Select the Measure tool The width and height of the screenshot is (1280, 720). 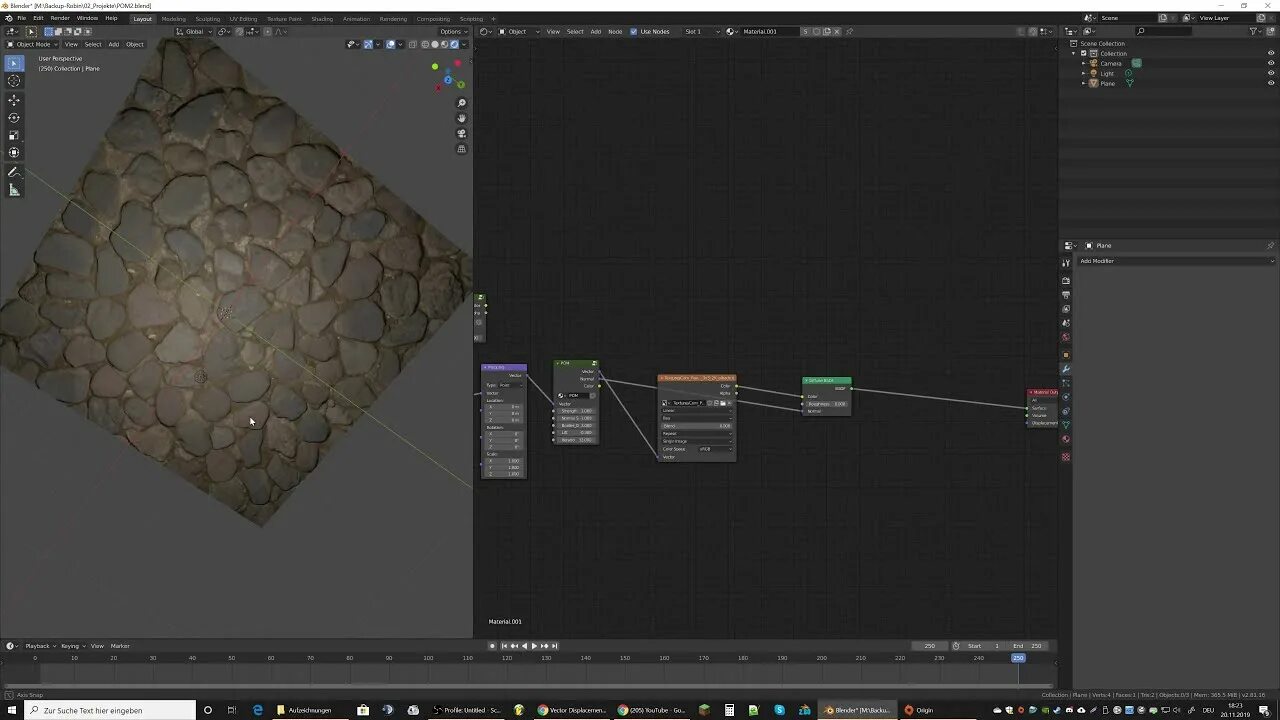pyautogui.click(x=14, y=189)
